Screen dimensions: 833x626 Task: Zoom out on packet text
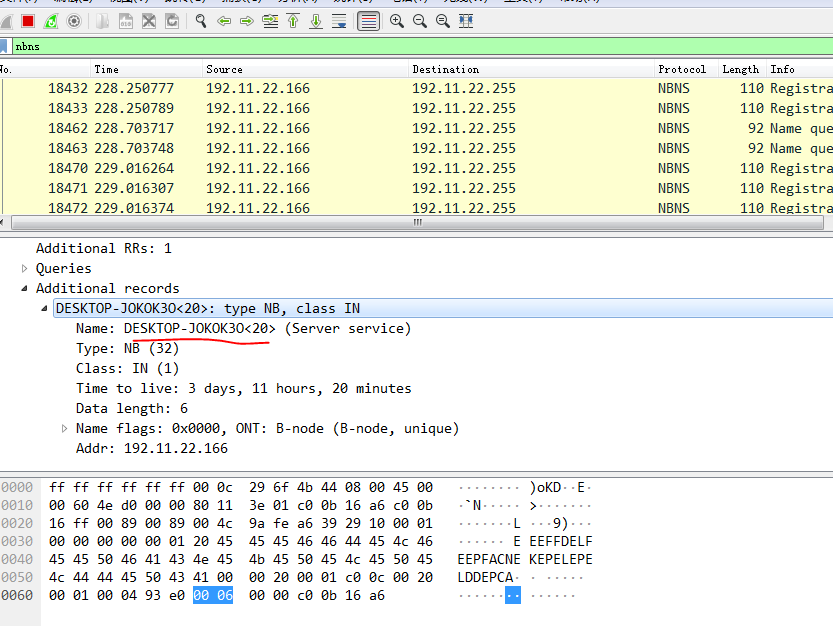[x=419, y=21]
